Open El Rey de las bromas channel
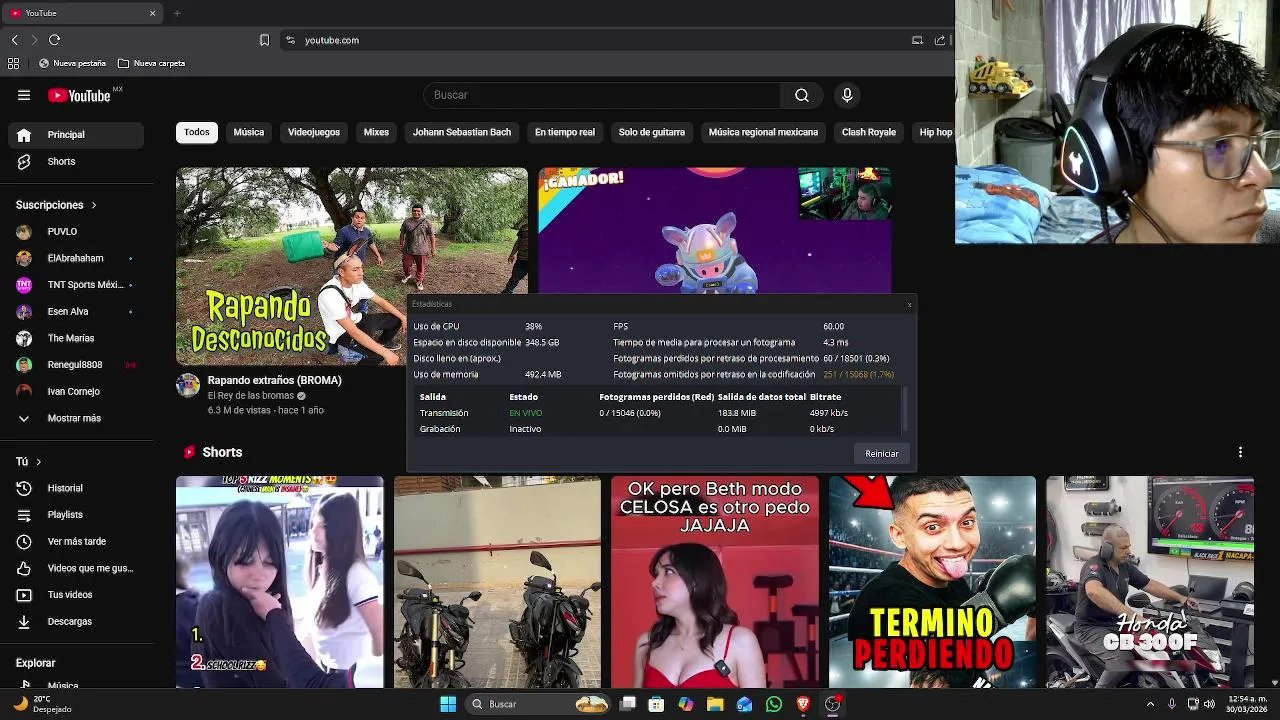Viewport: 1280px width, 720px height. [x=250, y=396]
